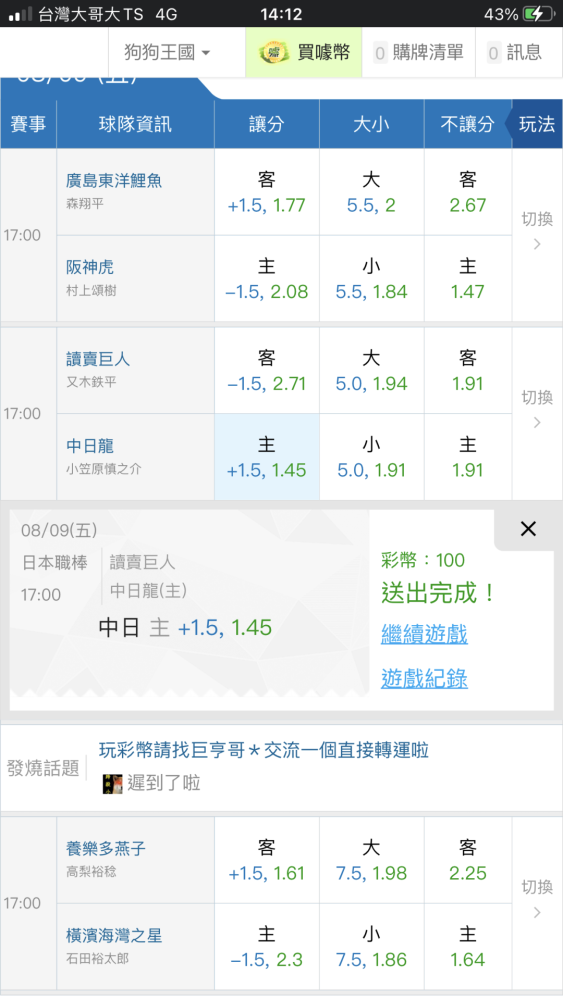Click the 買噓幣 coin icon
563x1000 pixels.
point(274,52)
